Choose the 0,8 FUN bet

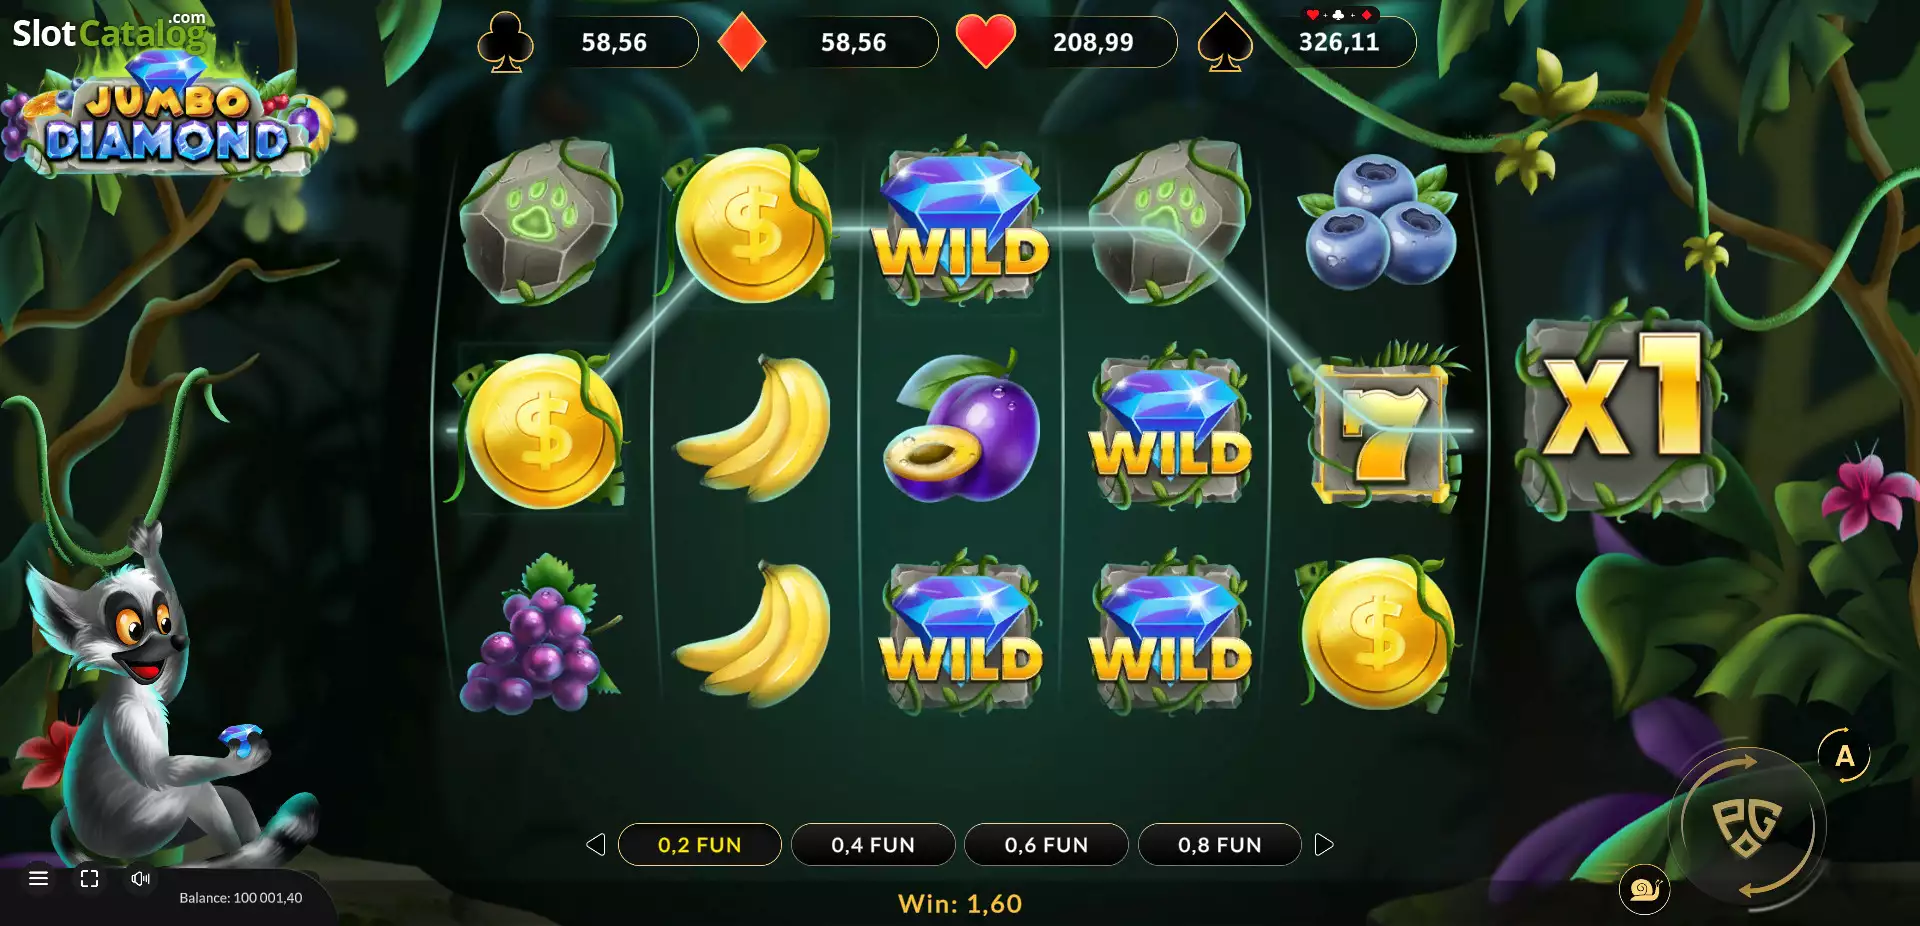[1219, 845]
